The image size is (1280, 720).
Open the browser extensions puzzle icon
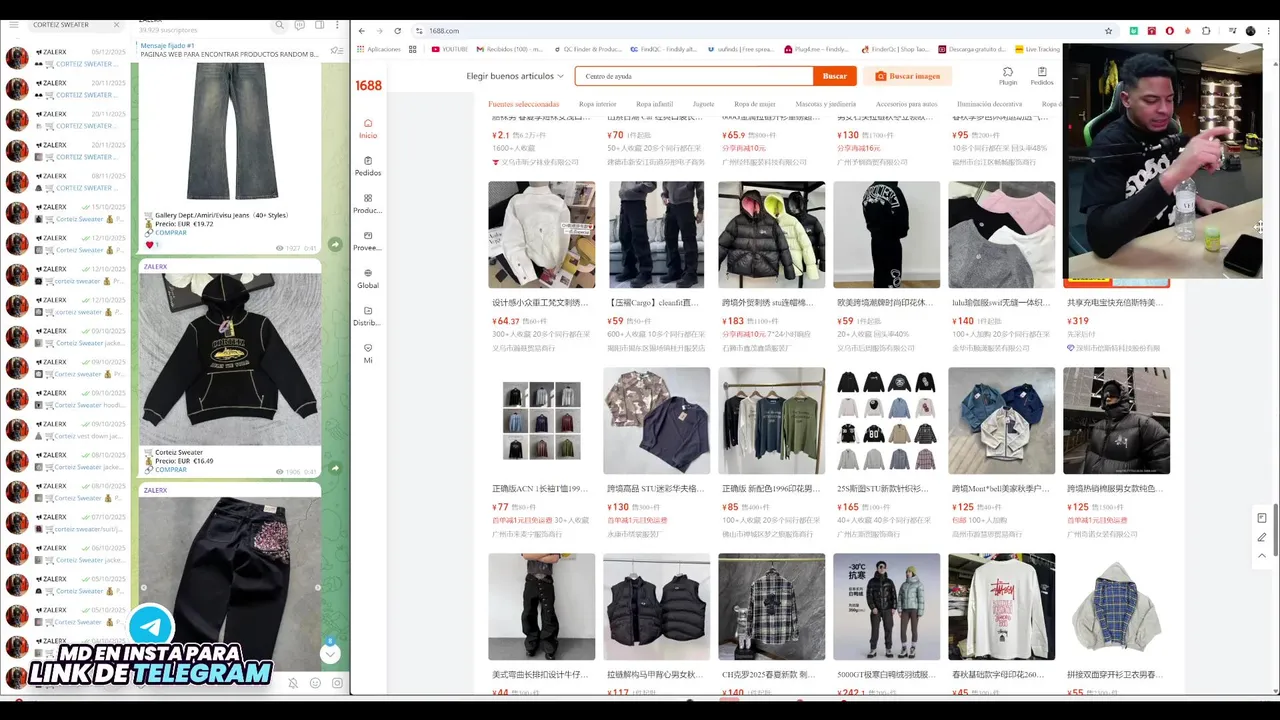click(x=1206, y=31)
